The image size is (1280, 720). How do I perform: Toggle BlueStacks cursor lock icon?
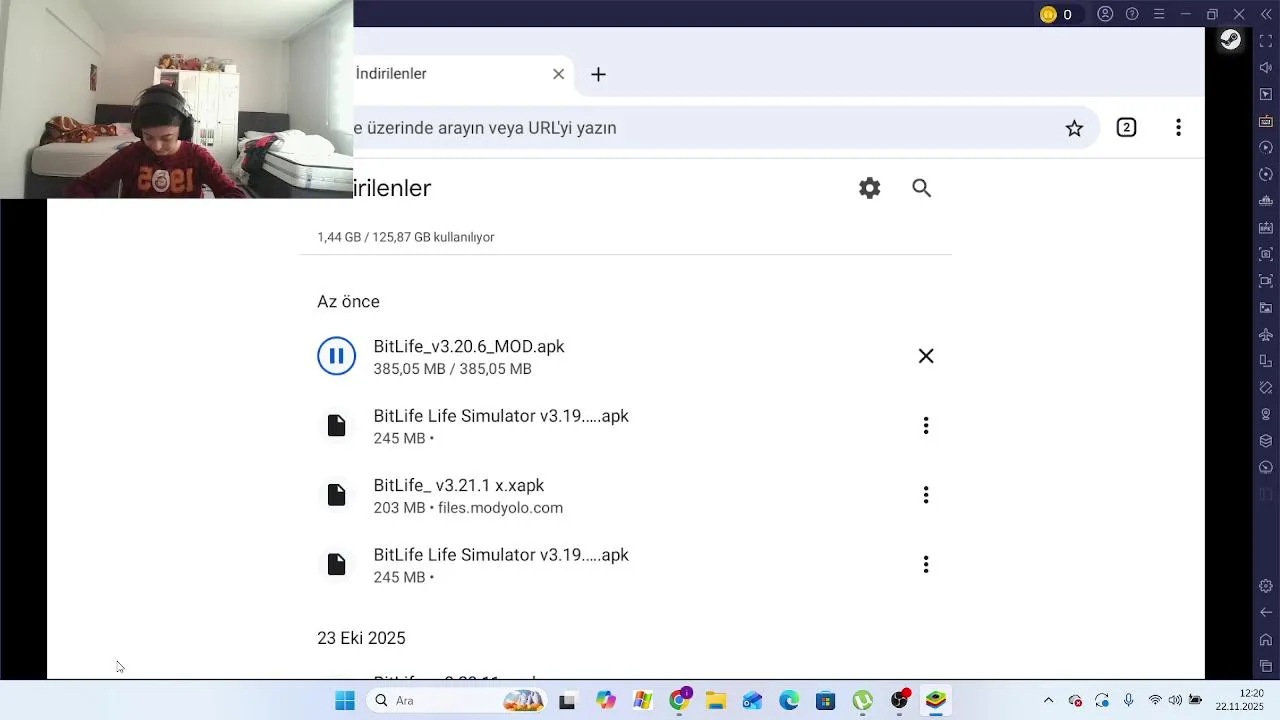(x=1266, y=94)
